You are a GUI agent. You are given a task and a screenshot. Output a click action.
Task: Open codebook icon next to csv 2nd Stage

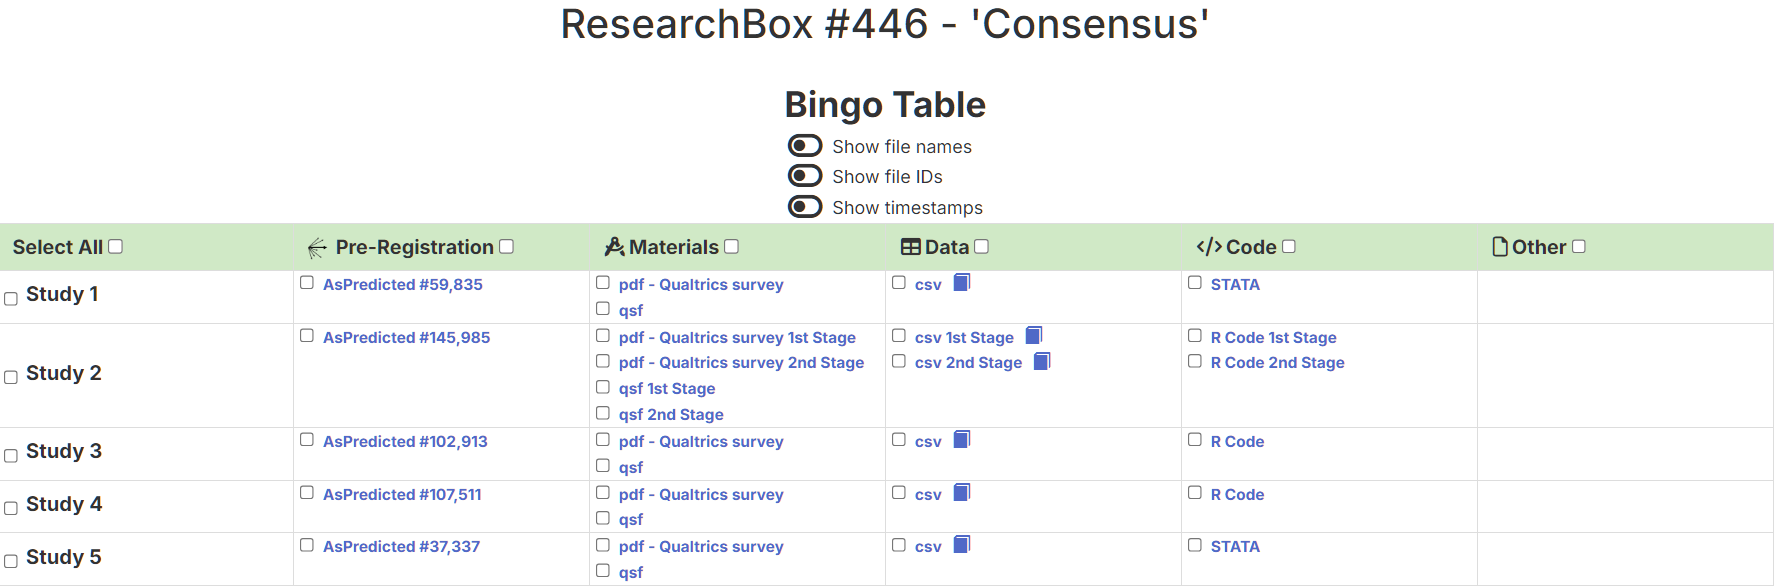[1042, 361]
